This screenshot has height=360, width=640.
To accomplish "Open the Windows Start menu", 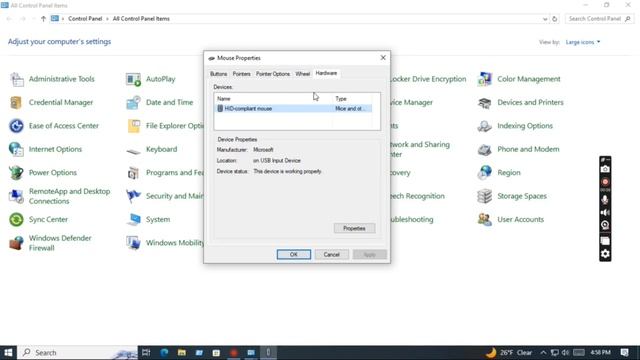I will click(x=8, y=353).
